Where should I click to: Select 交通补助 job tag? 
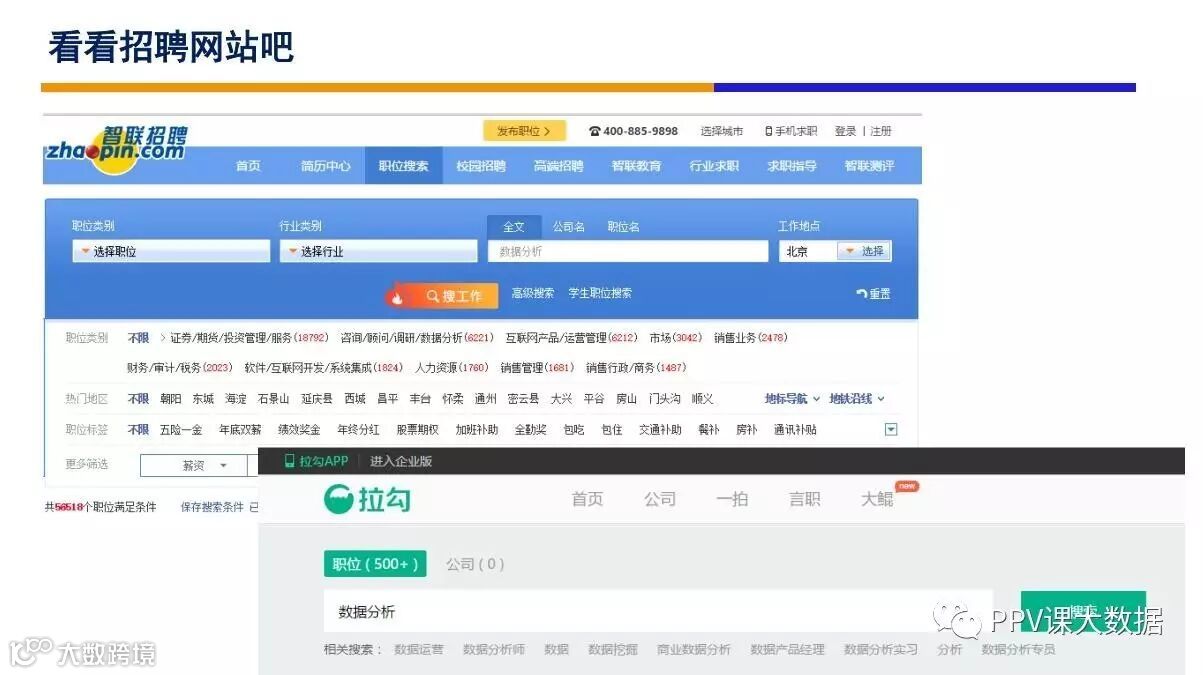point(660,430)
